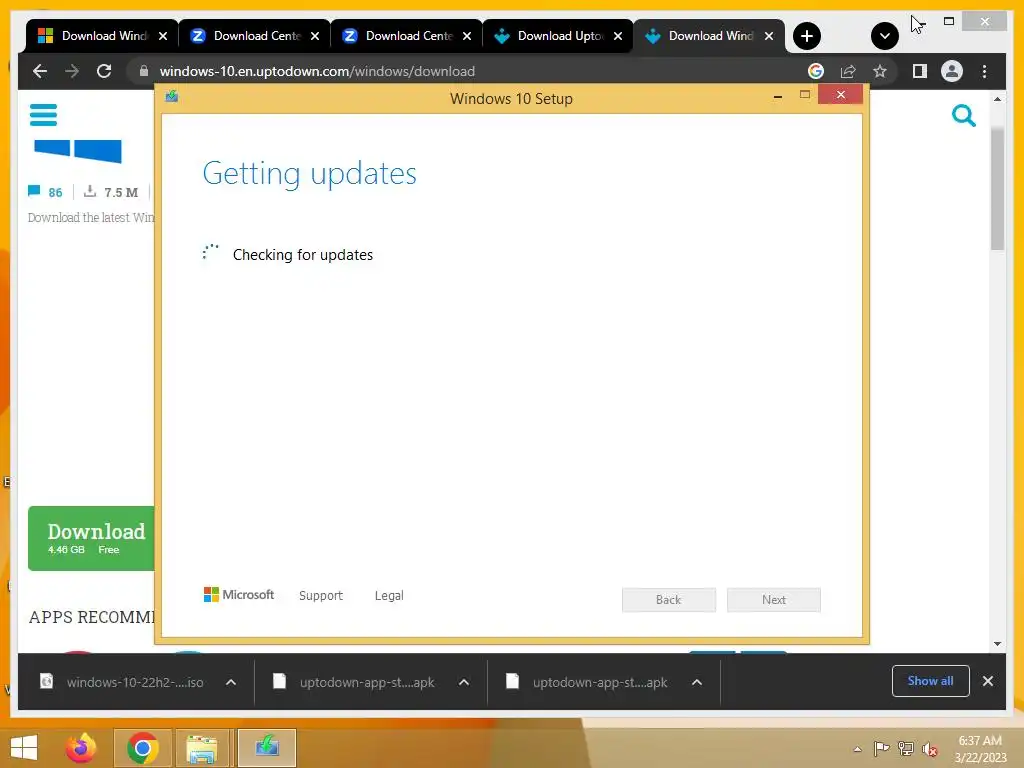Close the Windows 10 Setup window
Screen dimensions: 1024x768
840,95
